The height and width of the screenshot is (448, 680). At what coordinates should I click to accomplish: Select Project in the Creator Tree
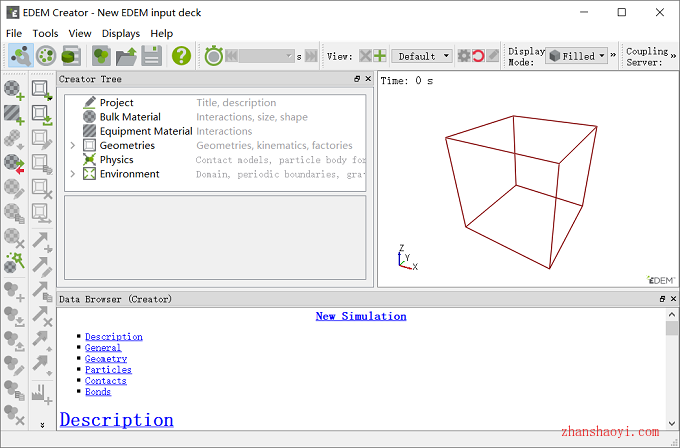click(116, 103)
